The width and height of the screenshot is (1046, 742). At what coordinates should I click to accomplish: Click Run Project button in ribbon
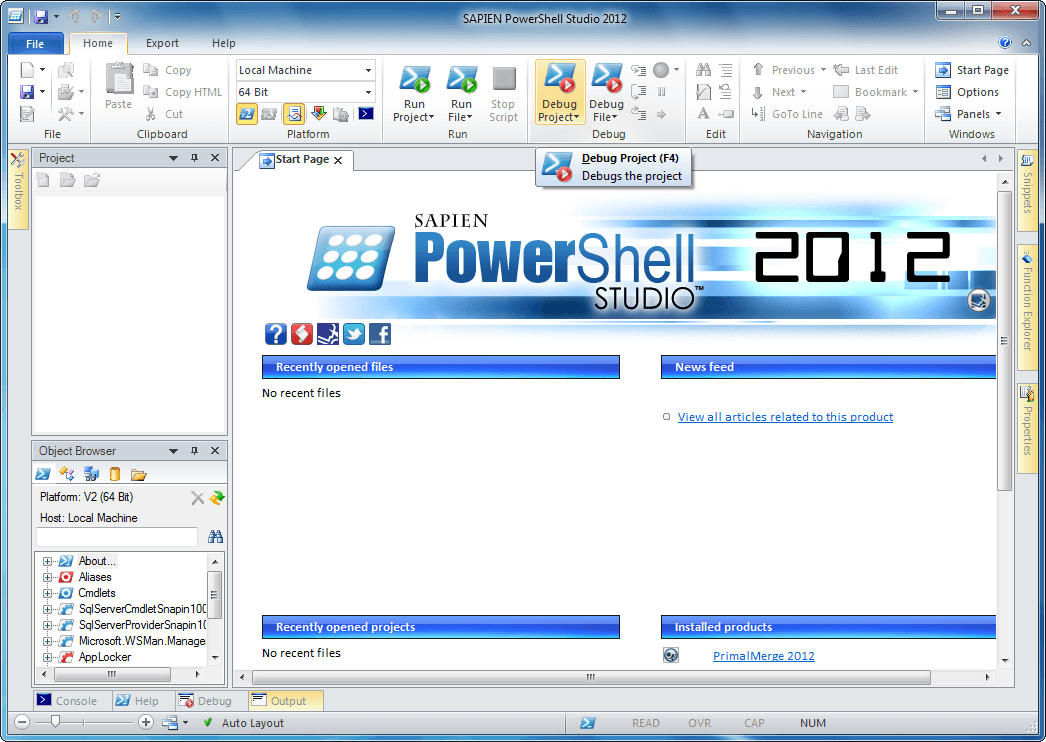point(414,93)
